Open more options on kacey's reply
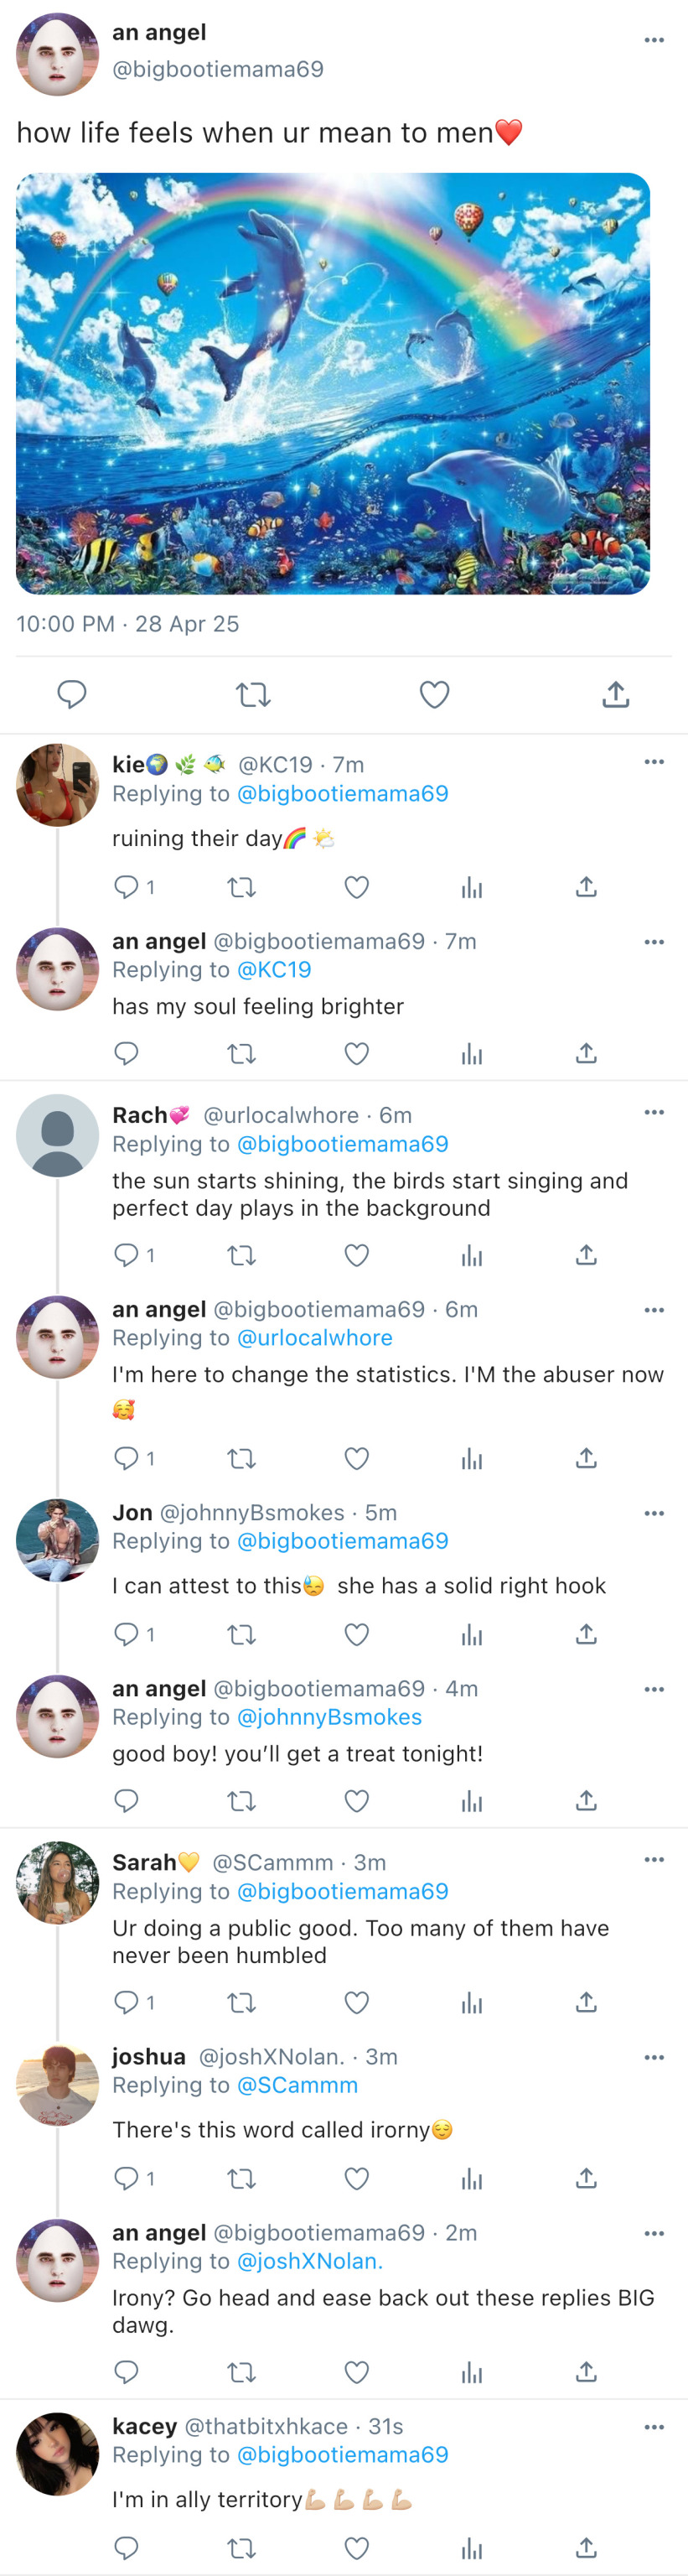The image size is (688, 2576). 654,2427
